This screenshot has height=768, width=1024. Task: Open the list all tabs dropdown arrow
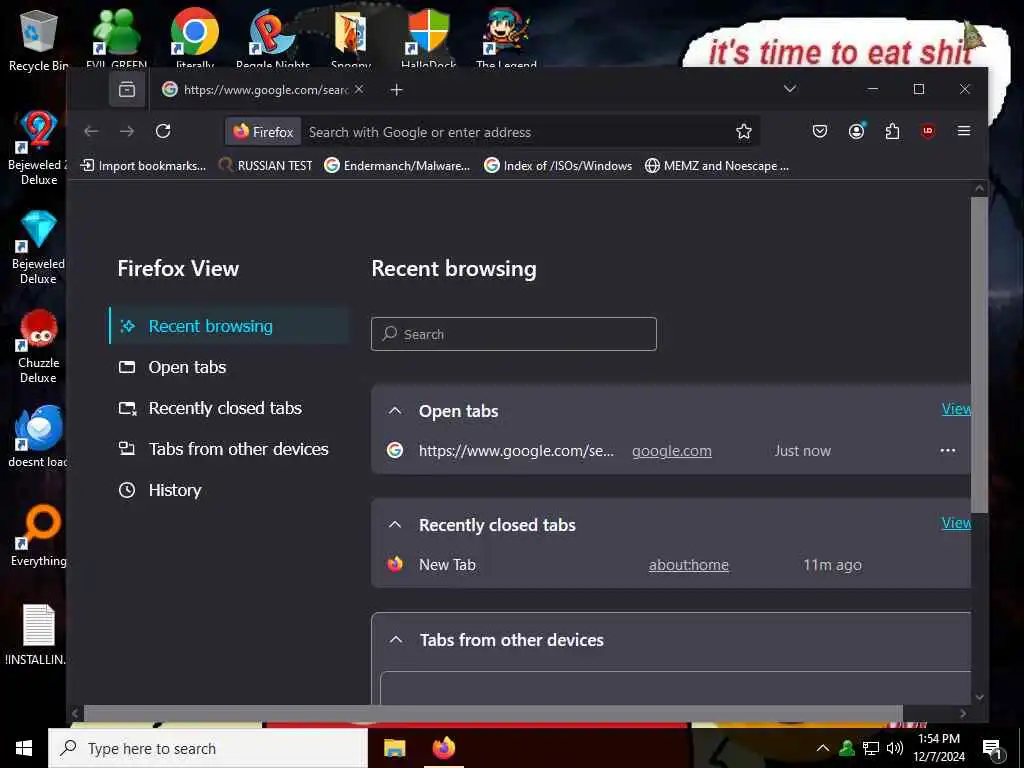[790, 89]
